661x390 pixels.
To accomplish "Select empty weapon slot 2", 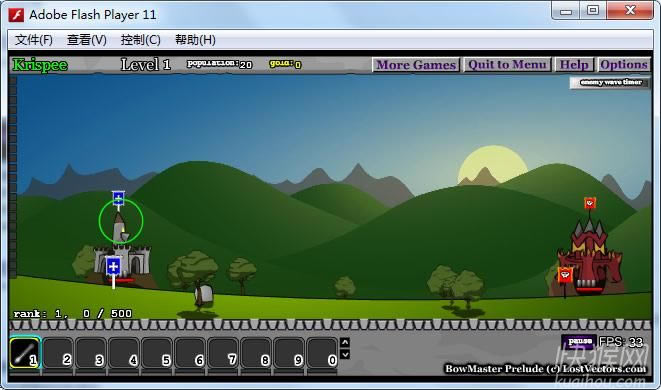I will click(x=58, y=353).
